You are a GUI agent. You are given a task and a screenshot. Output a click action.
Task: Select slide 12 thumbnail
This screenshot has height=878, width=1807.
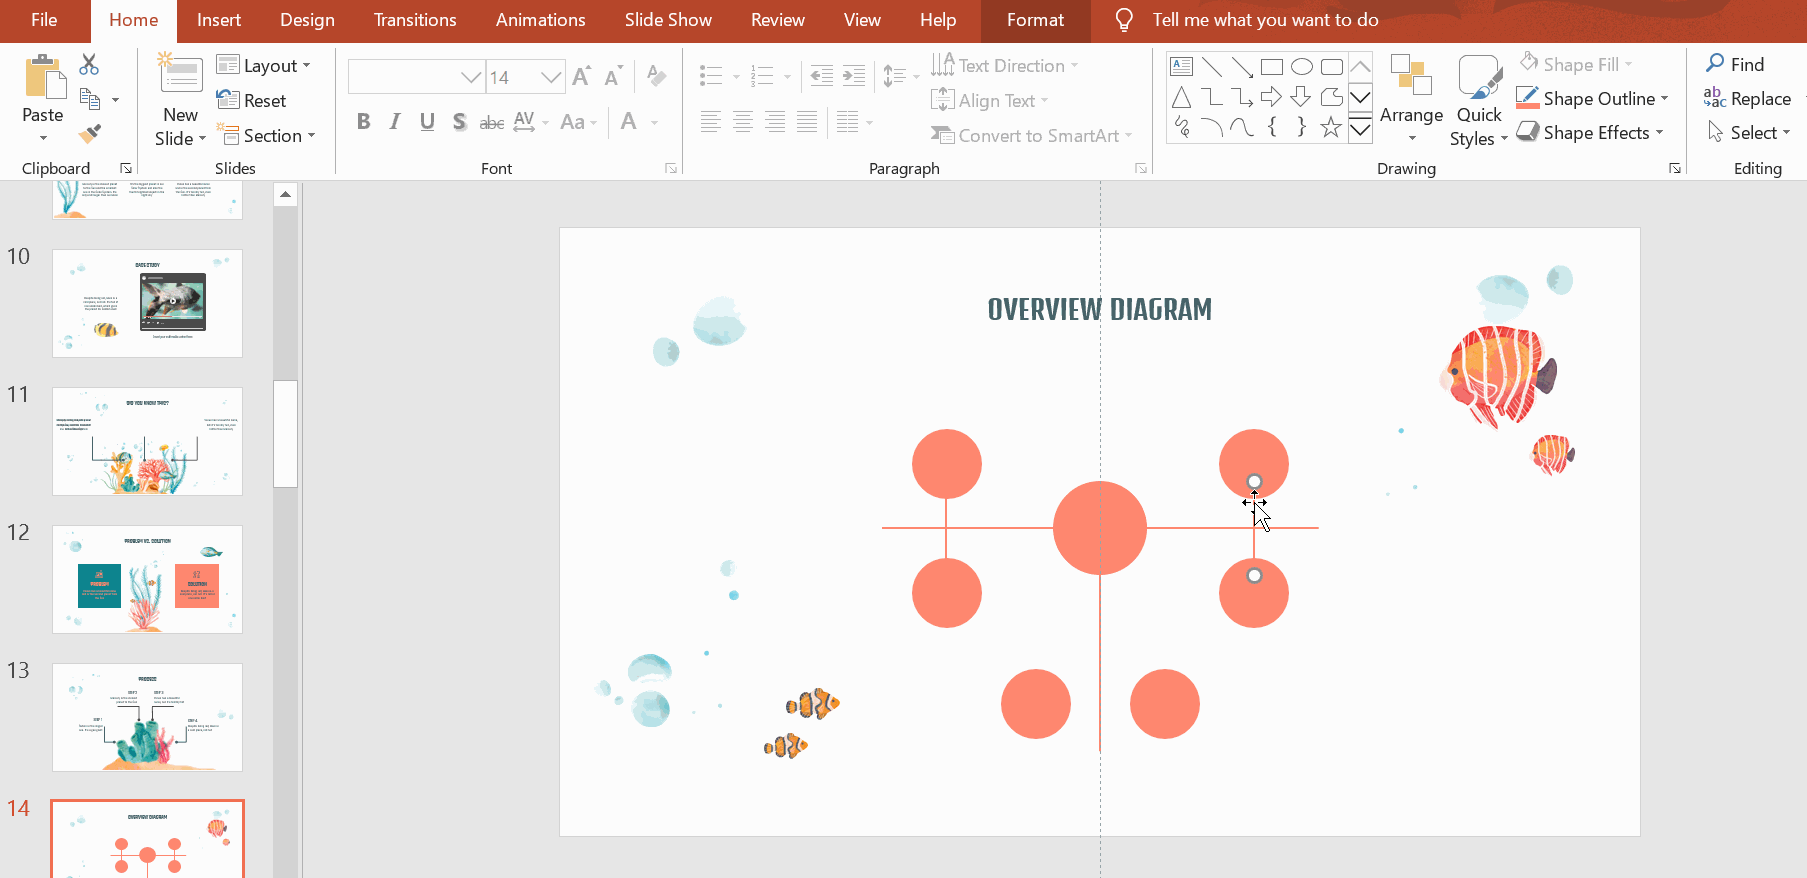(x=147, y=579)
